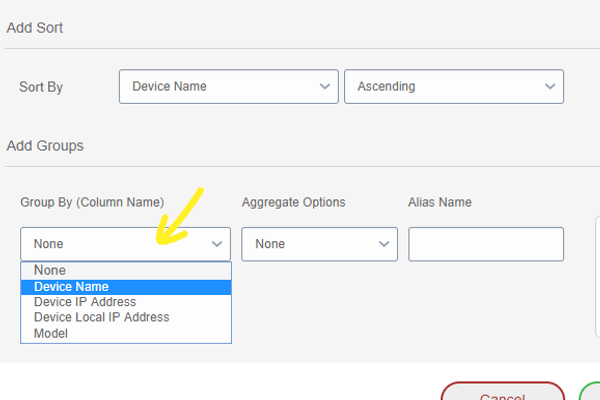Image resolution: width=600 pixels, height=400 pixels.
Task: Open the Sort By column combo showing Device Name
Action: [x=229, y=87]
